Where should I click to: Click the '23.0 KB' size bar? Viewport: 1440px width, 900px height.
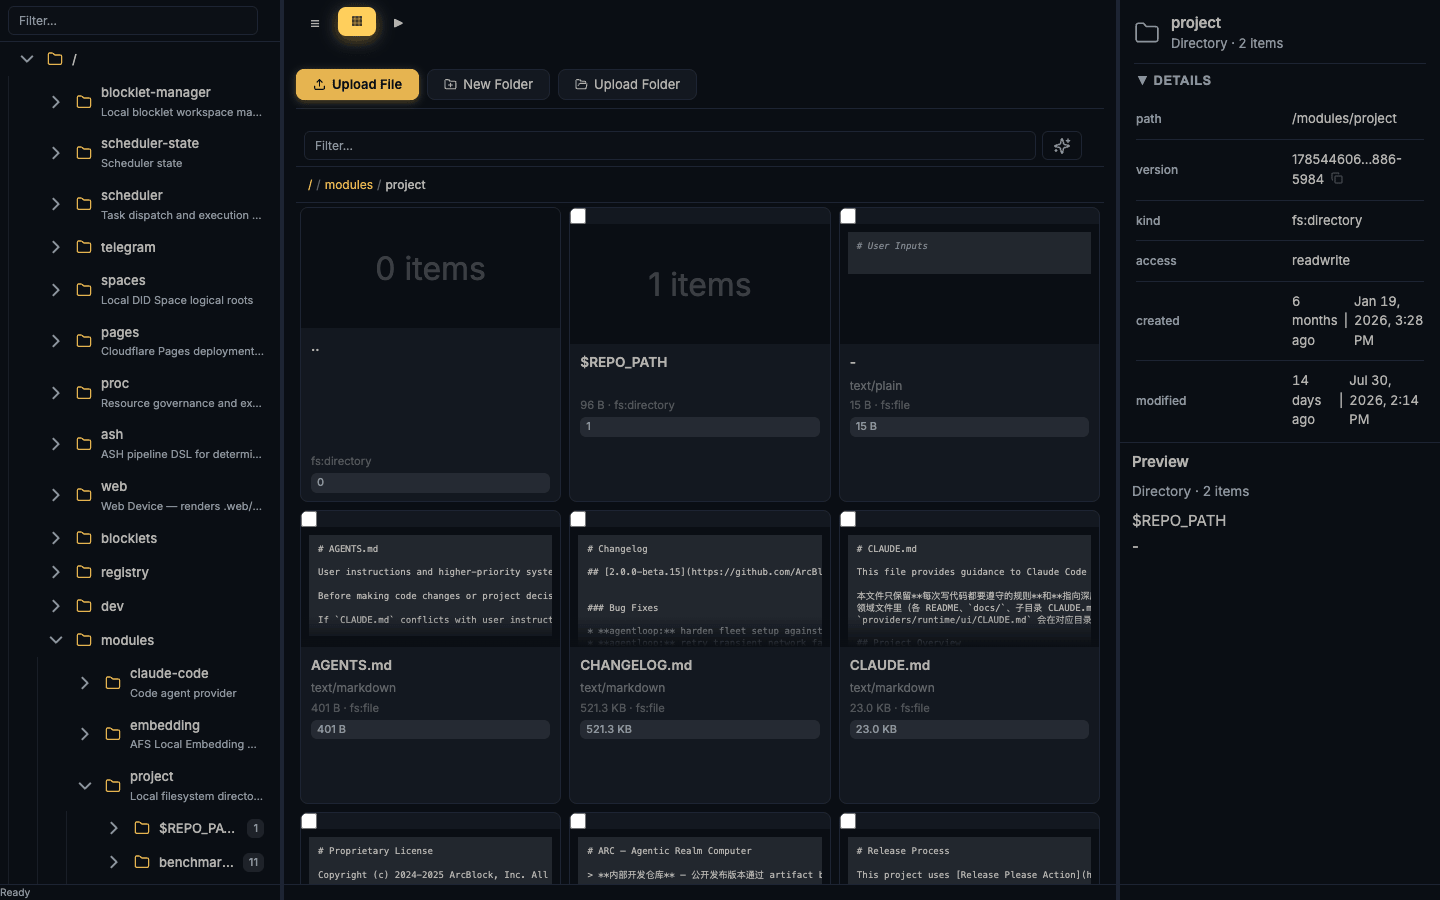click(x=969, y=729)
